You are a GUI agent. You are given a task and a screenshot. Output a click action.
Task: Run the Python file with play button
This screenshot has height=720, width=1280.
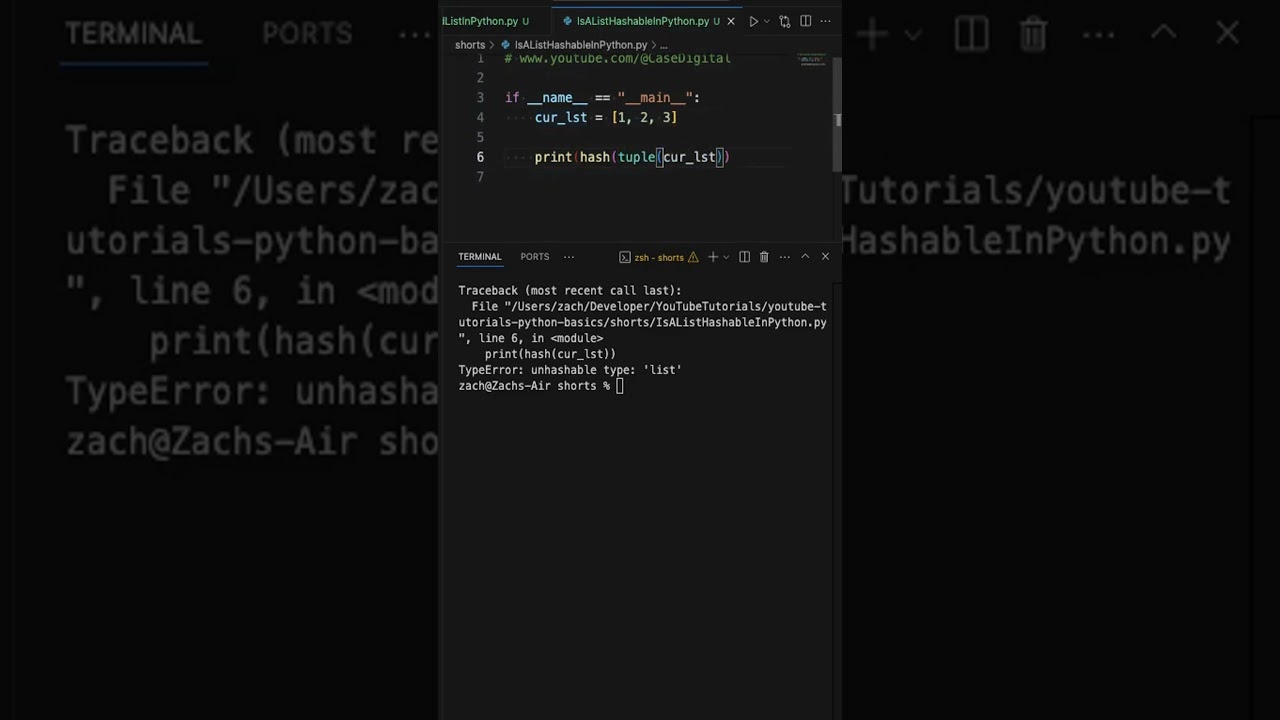coord(753,21)
